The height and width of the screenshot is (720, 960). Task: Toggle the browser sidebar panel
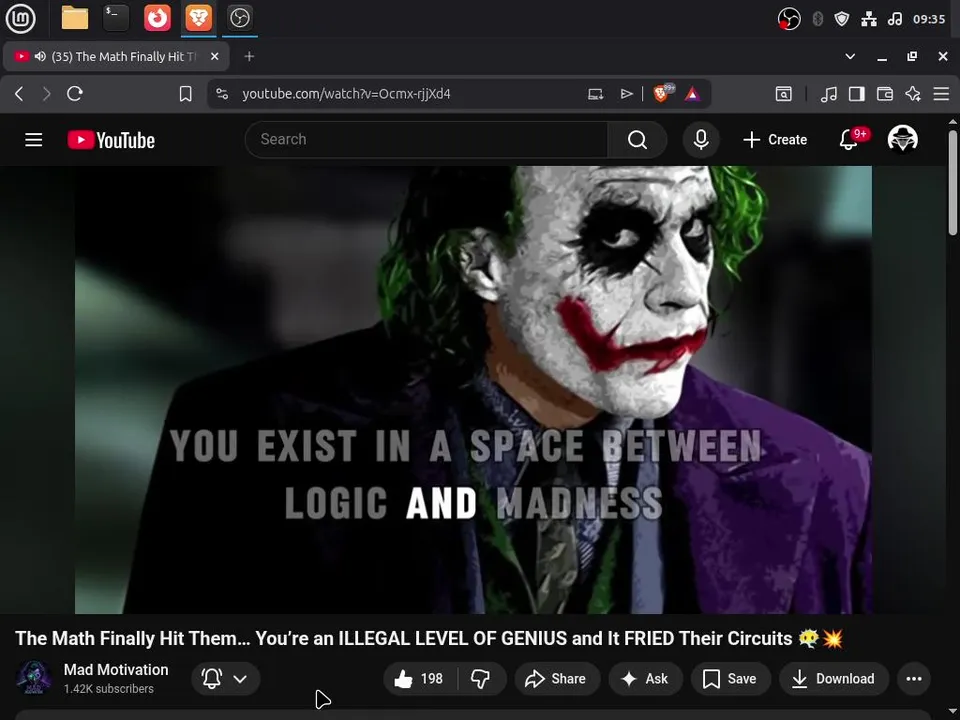point(857,94)
